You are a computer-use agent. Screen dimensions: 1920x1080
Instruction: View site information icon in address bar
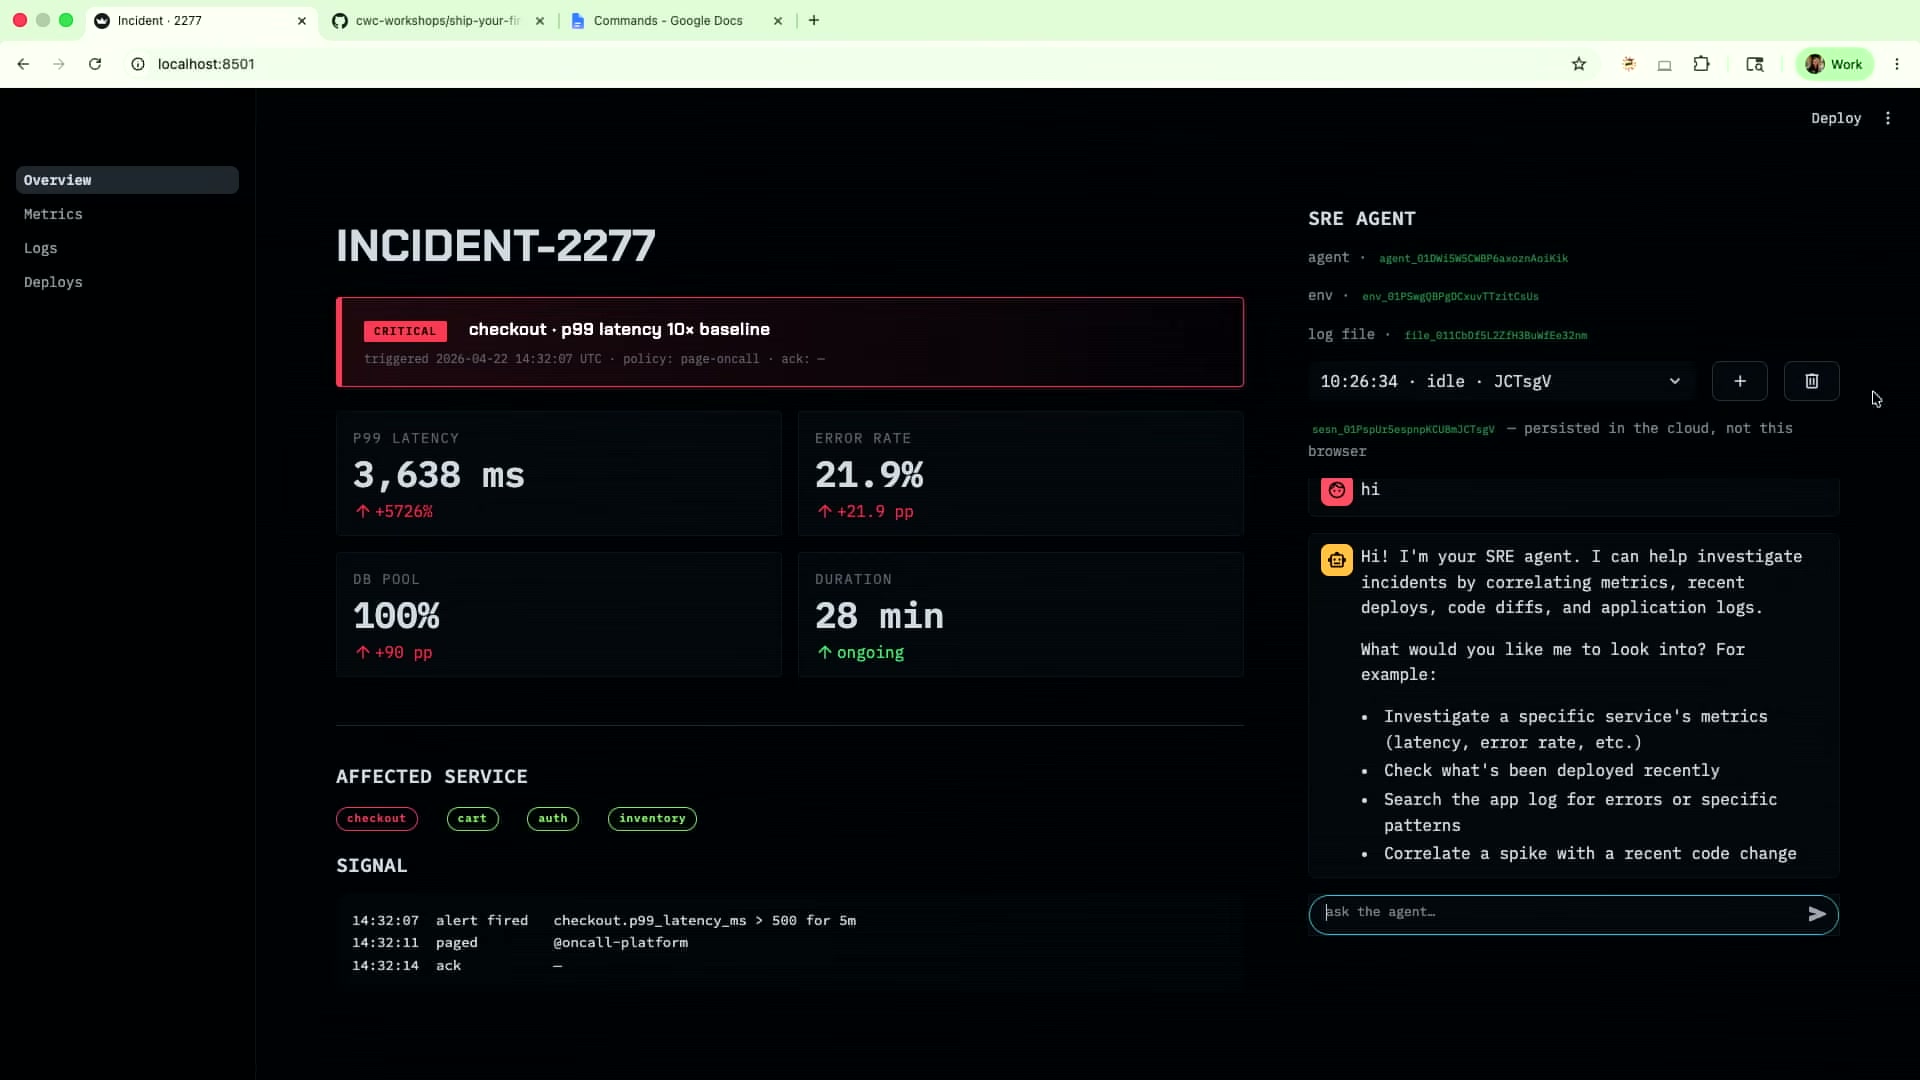tap(138, 64)
